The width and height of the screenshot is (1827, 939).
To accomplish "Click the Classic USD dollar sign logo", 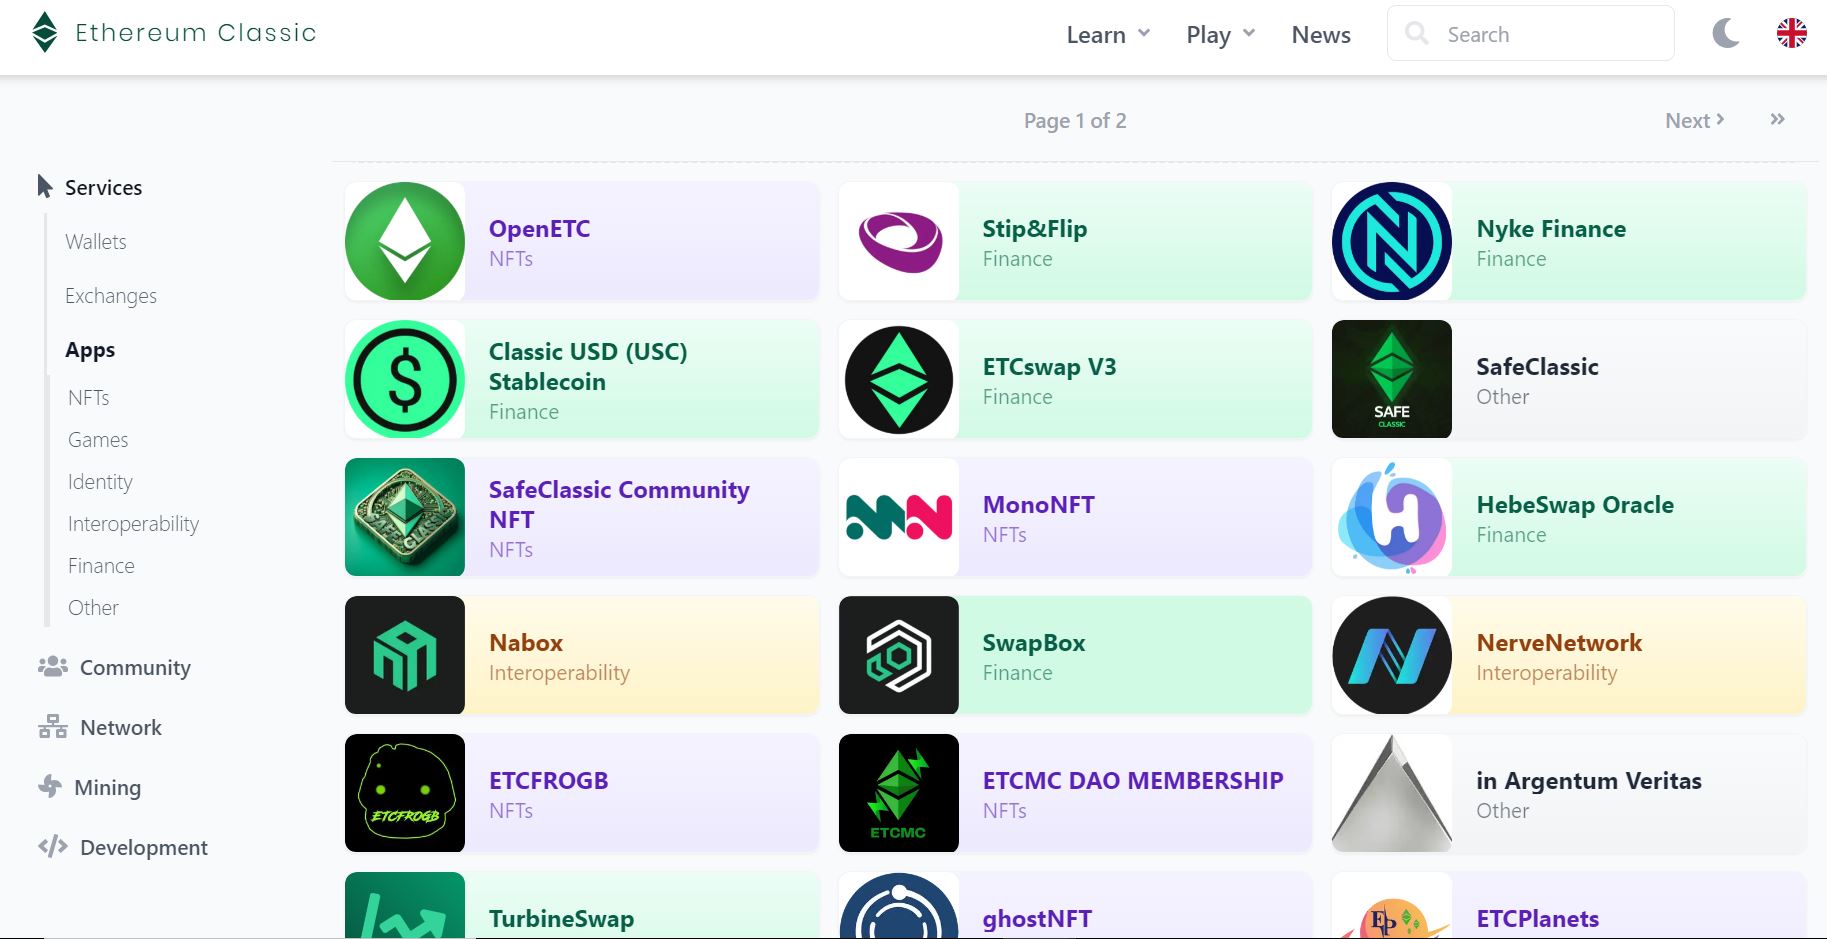I will pyautogui.click(x=405, y=379).
